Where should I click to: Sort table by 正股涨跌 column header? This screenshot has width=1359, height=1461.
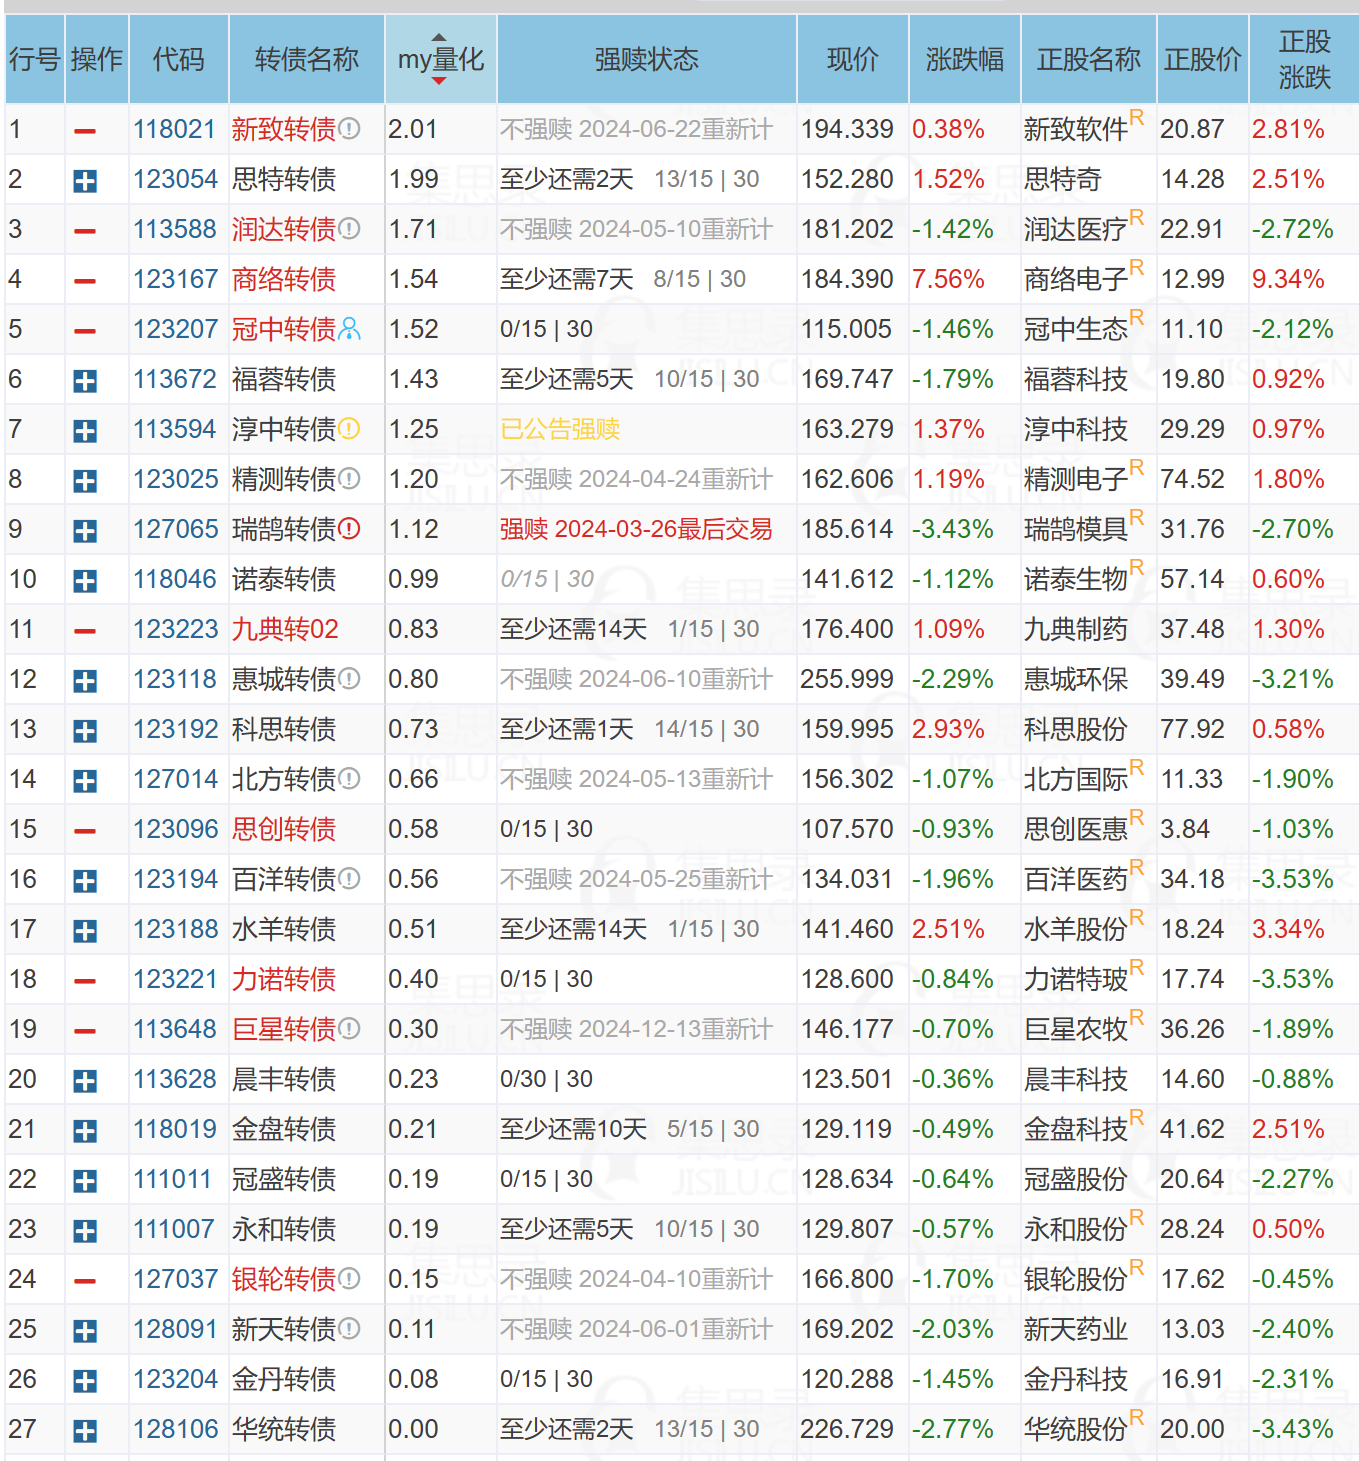[1304, 59]
